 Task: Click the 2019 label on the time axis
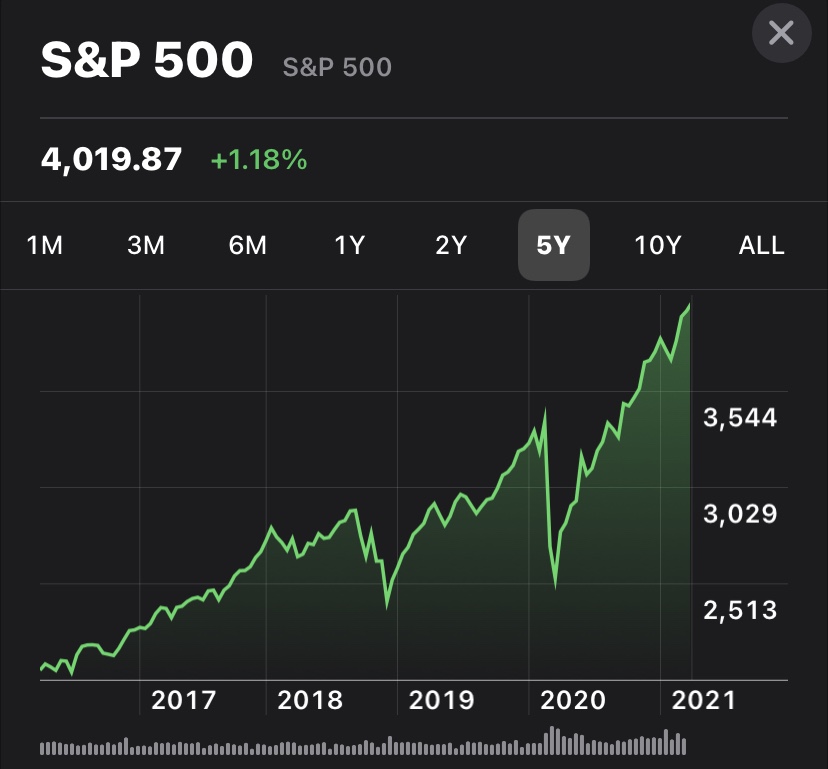click(x=441, y=700)
